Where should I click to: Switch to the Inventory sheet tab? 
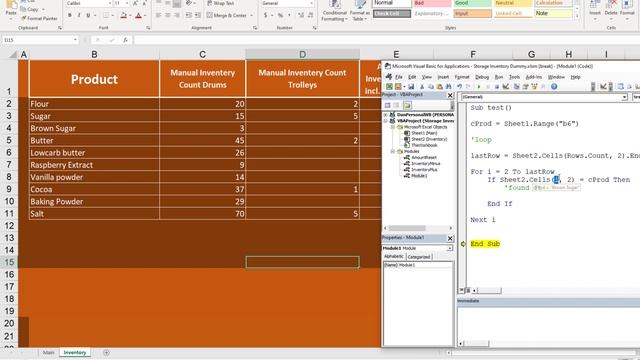tap(75, 353)
